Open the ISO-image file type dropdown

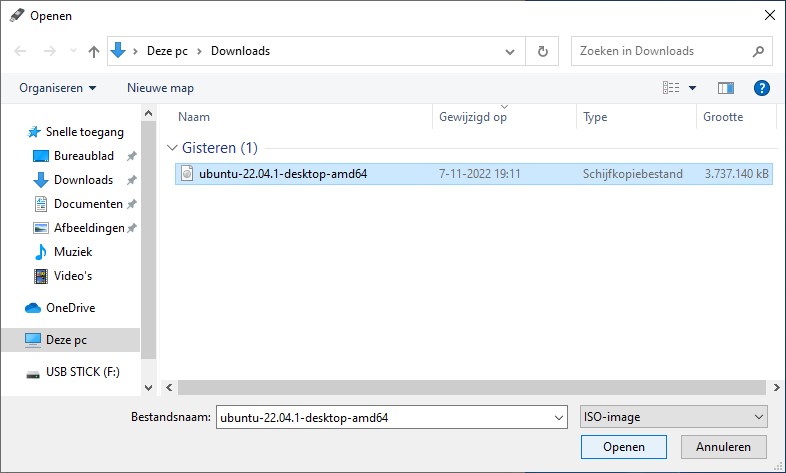[673, 416]
